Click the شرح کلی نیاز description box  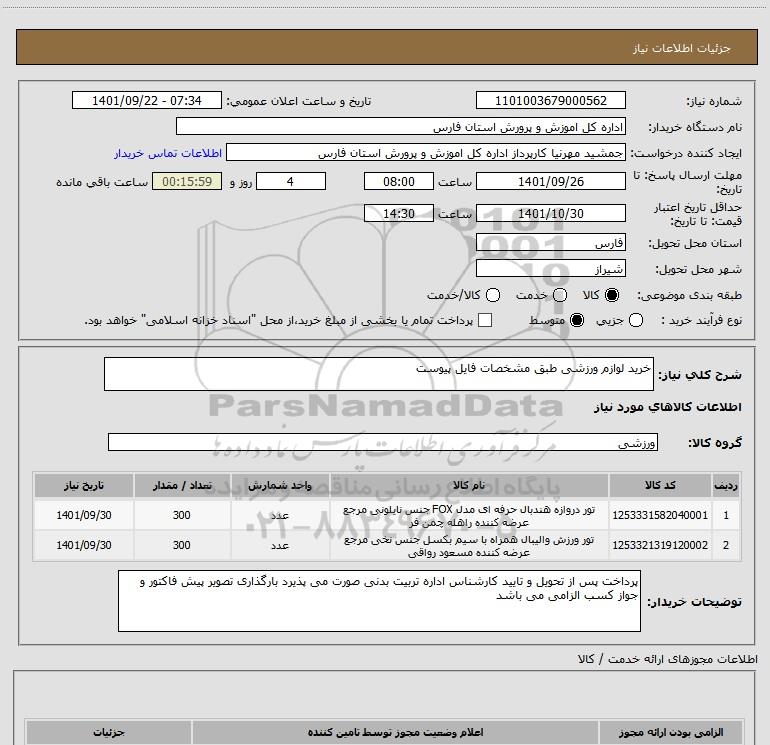click(x=379, y=374)
